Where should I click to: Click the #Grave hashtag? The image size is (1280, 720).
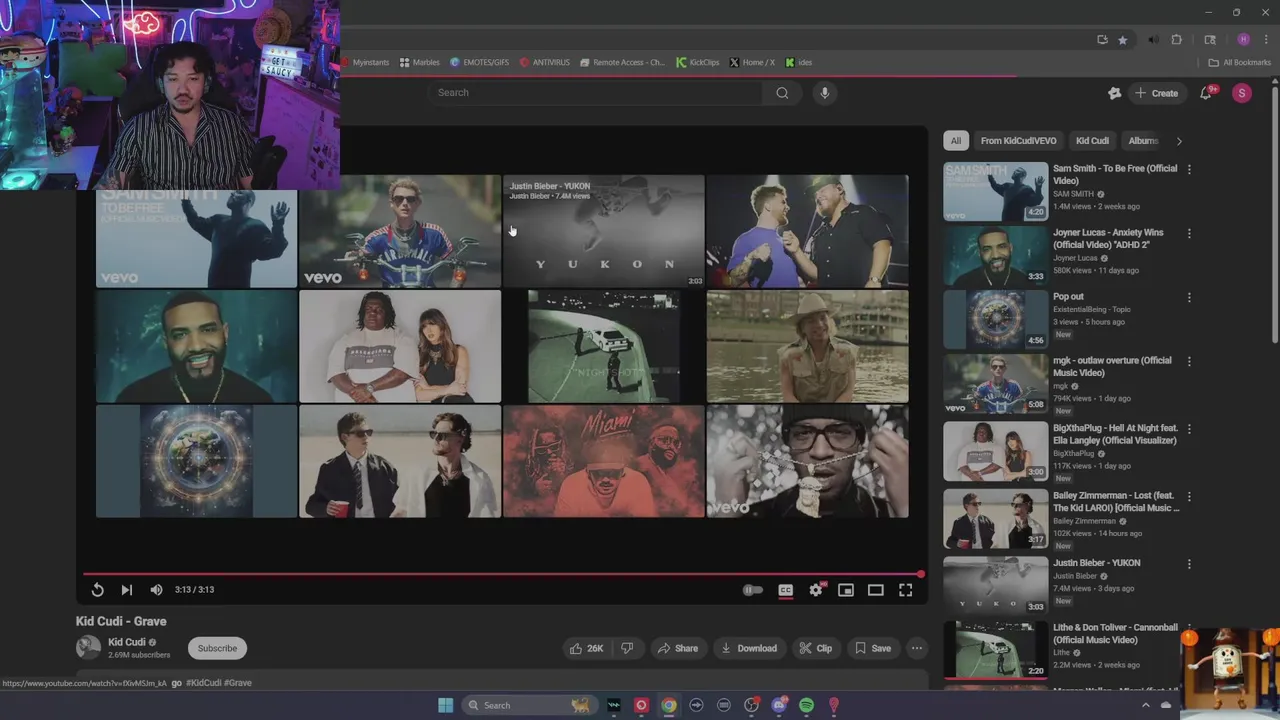238,683
